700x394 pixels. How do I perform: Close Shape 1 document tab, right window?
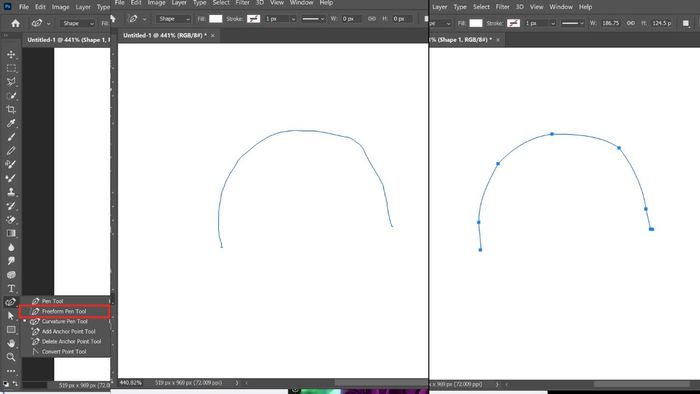tap(498, 40)
